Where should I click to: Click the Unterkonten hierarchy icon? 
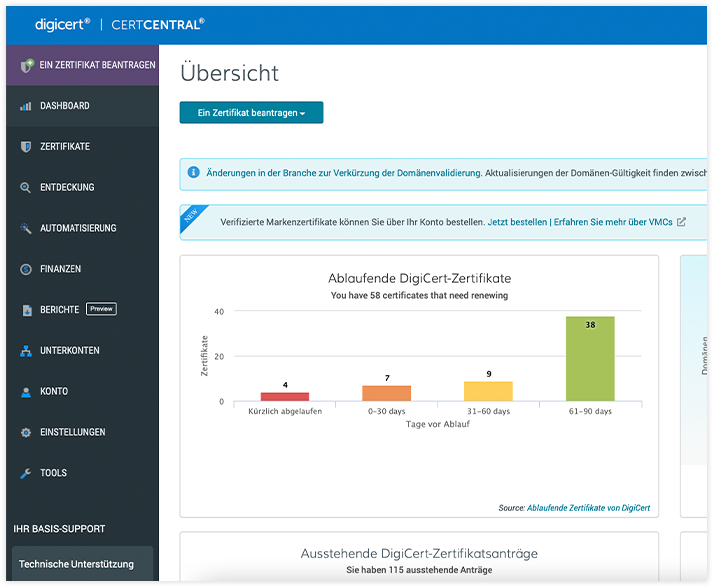[26, 351]
